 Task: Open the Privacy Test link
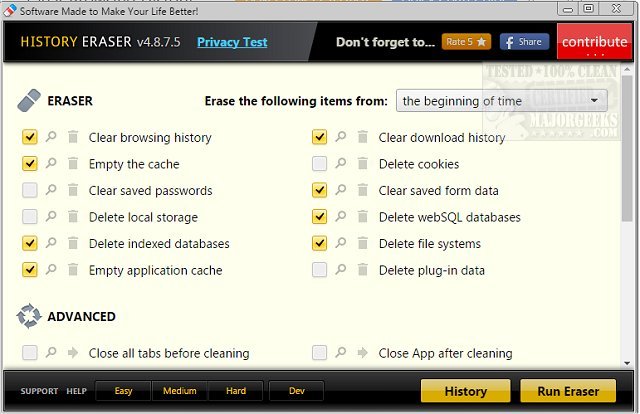[232, 42]
